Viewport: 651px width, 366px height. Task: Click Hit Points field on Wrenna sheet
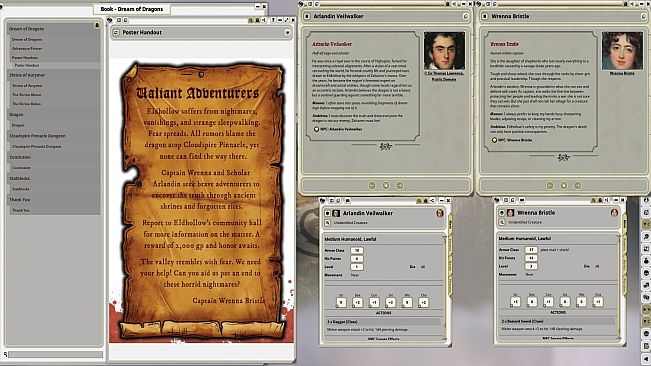(x=531, y=258)
